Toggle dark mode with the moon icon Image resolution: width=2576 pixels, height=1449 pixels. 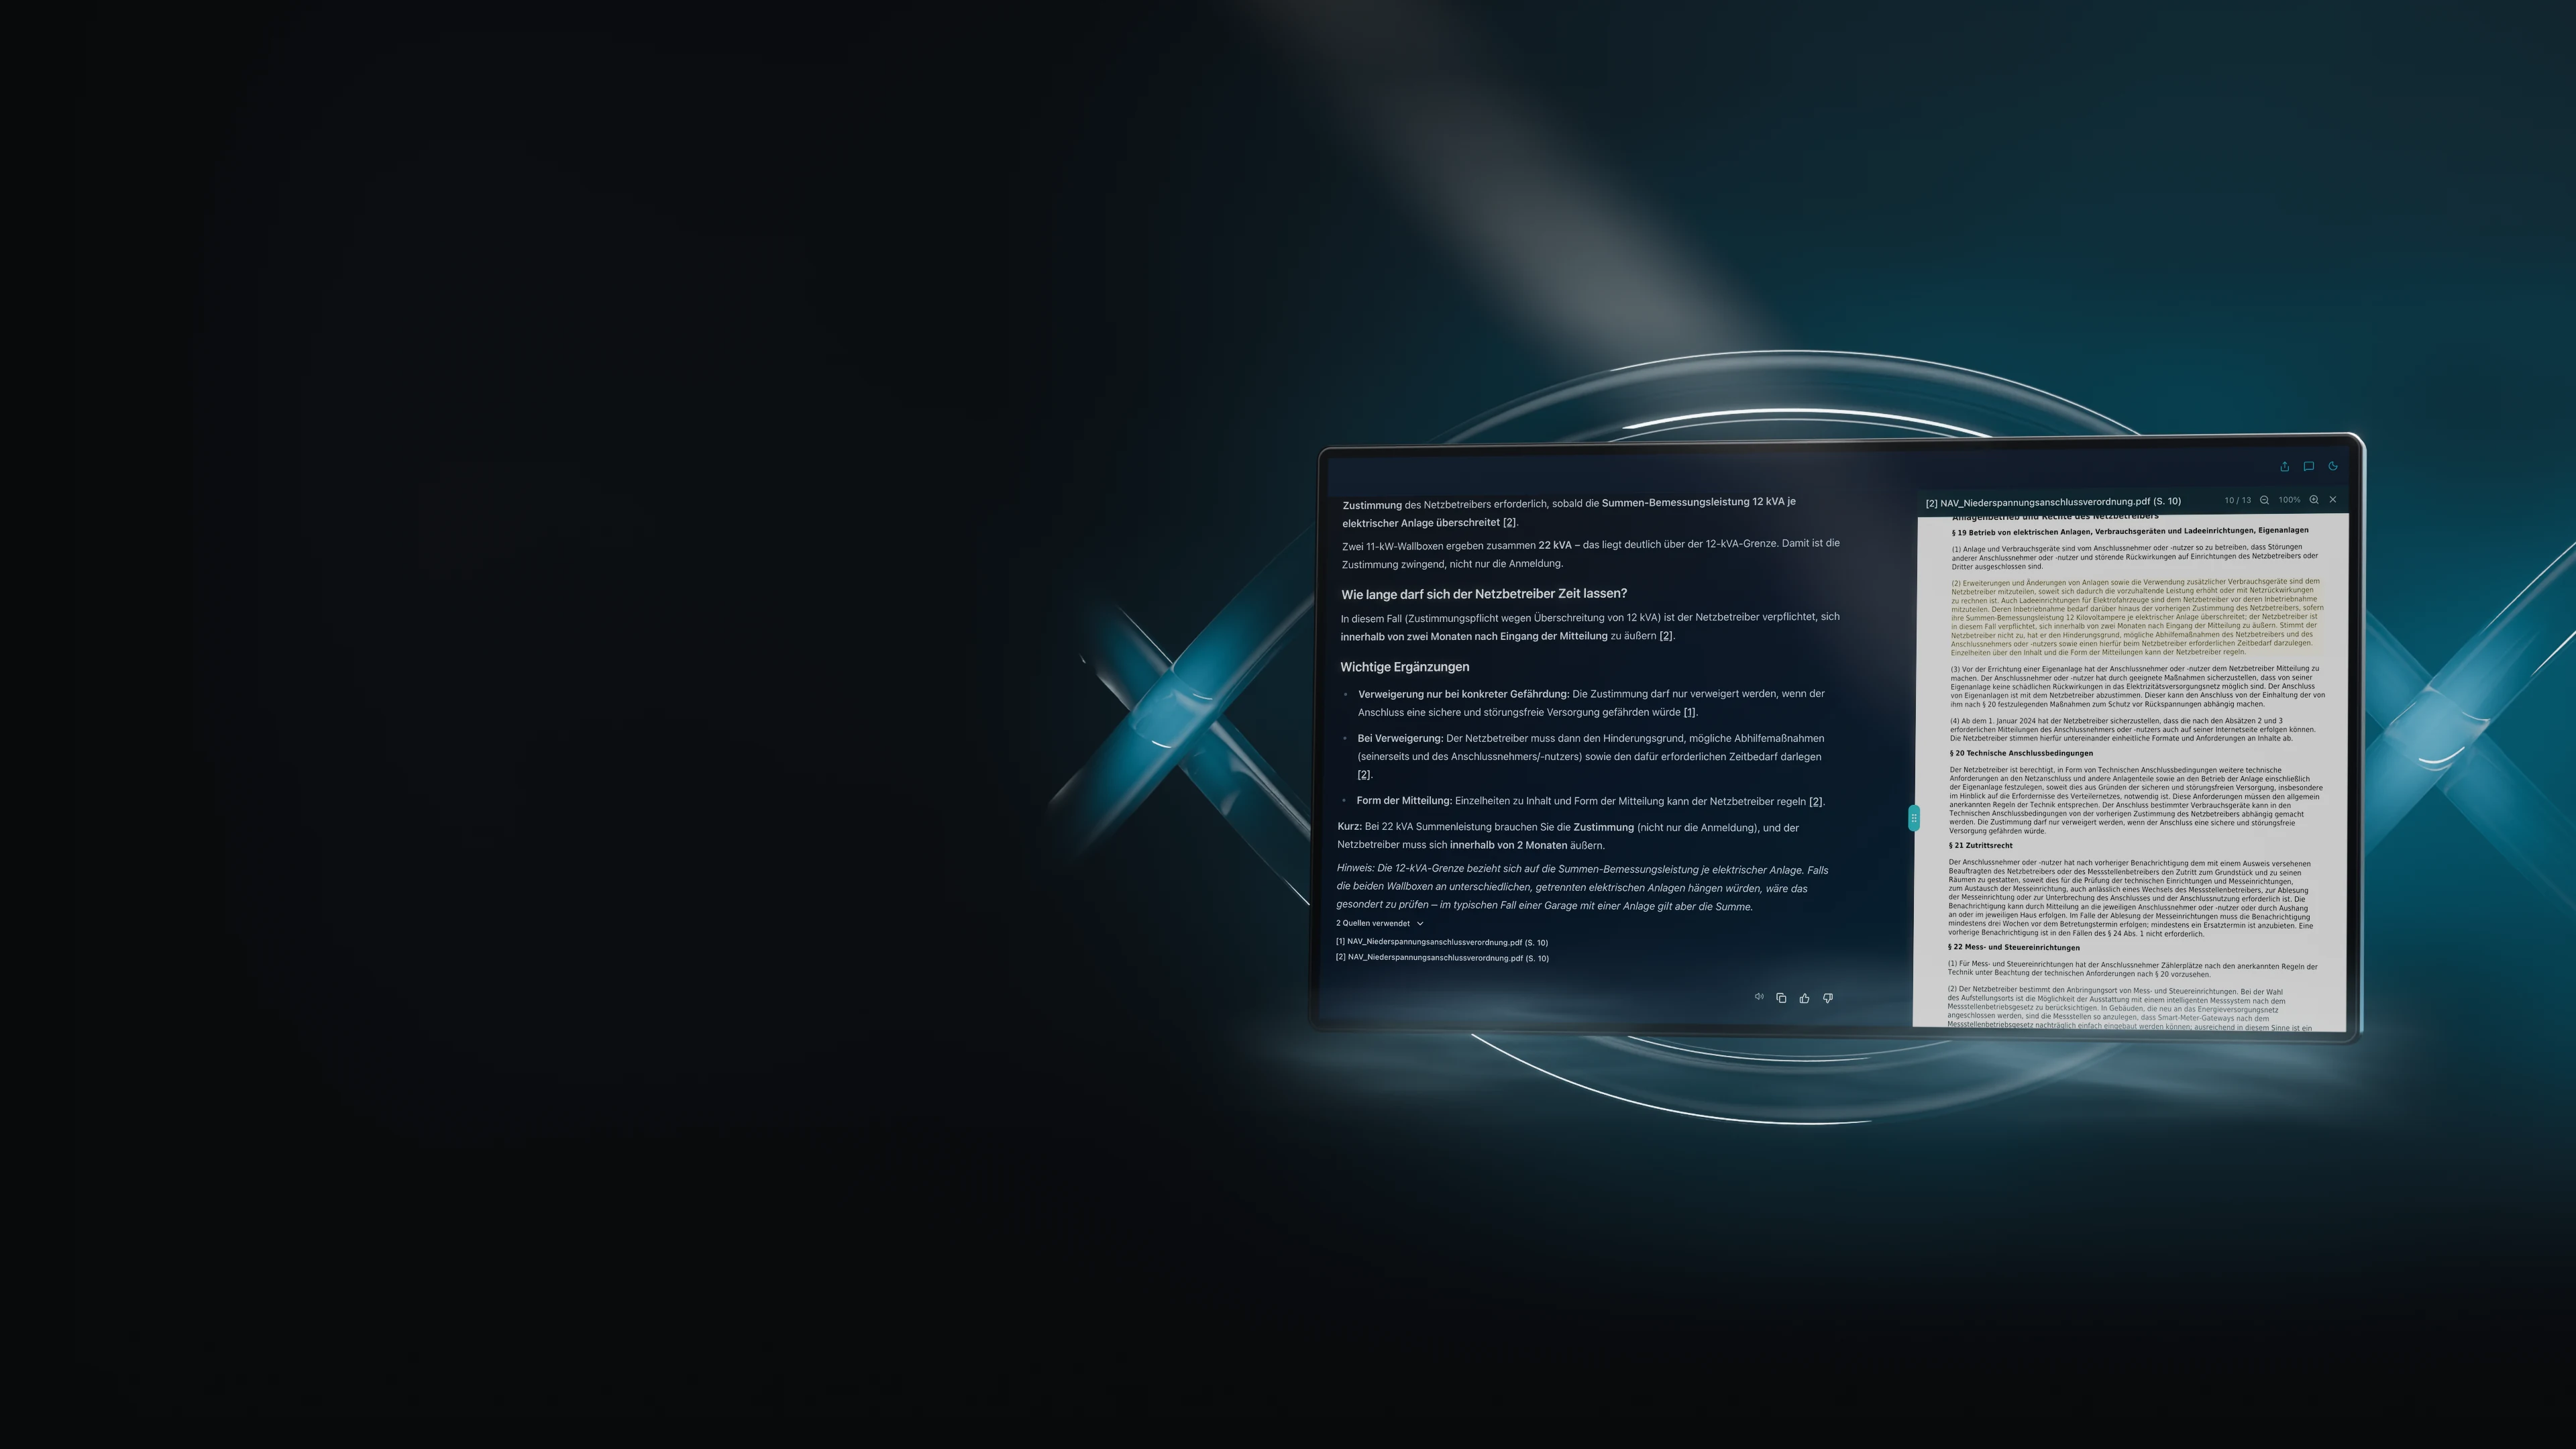(2333, 466)
